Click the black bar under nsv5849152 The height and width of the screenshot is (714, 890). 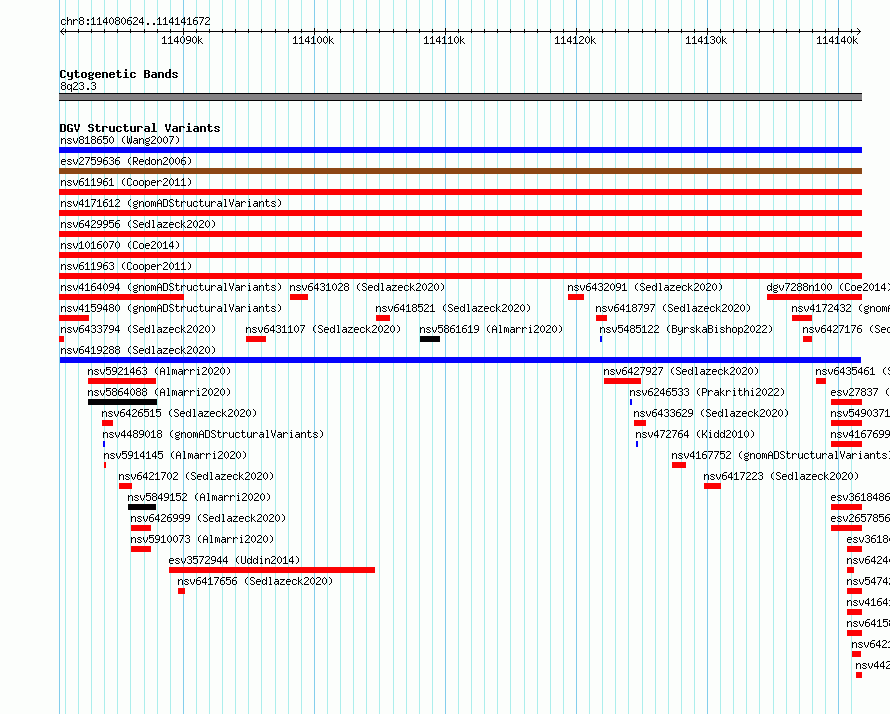coord(142,507)
